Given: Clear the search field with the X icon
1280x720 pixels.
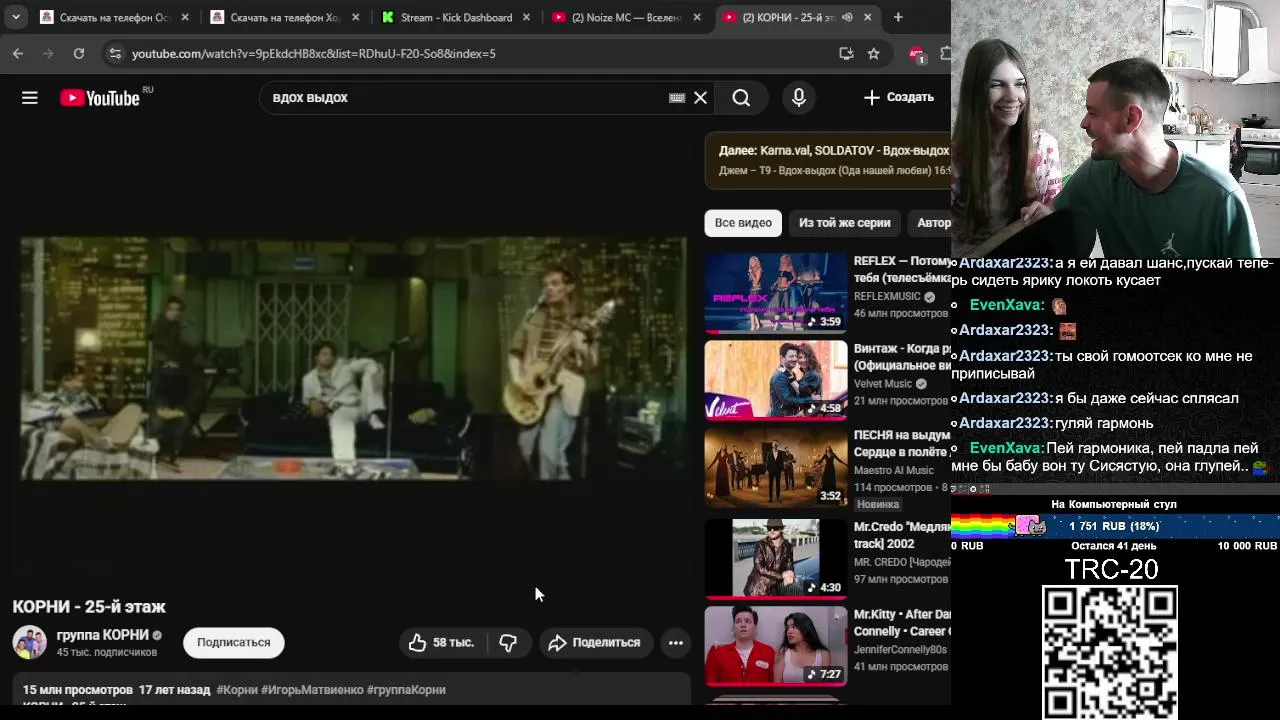Looking at the screenshot, I should 700,97.
